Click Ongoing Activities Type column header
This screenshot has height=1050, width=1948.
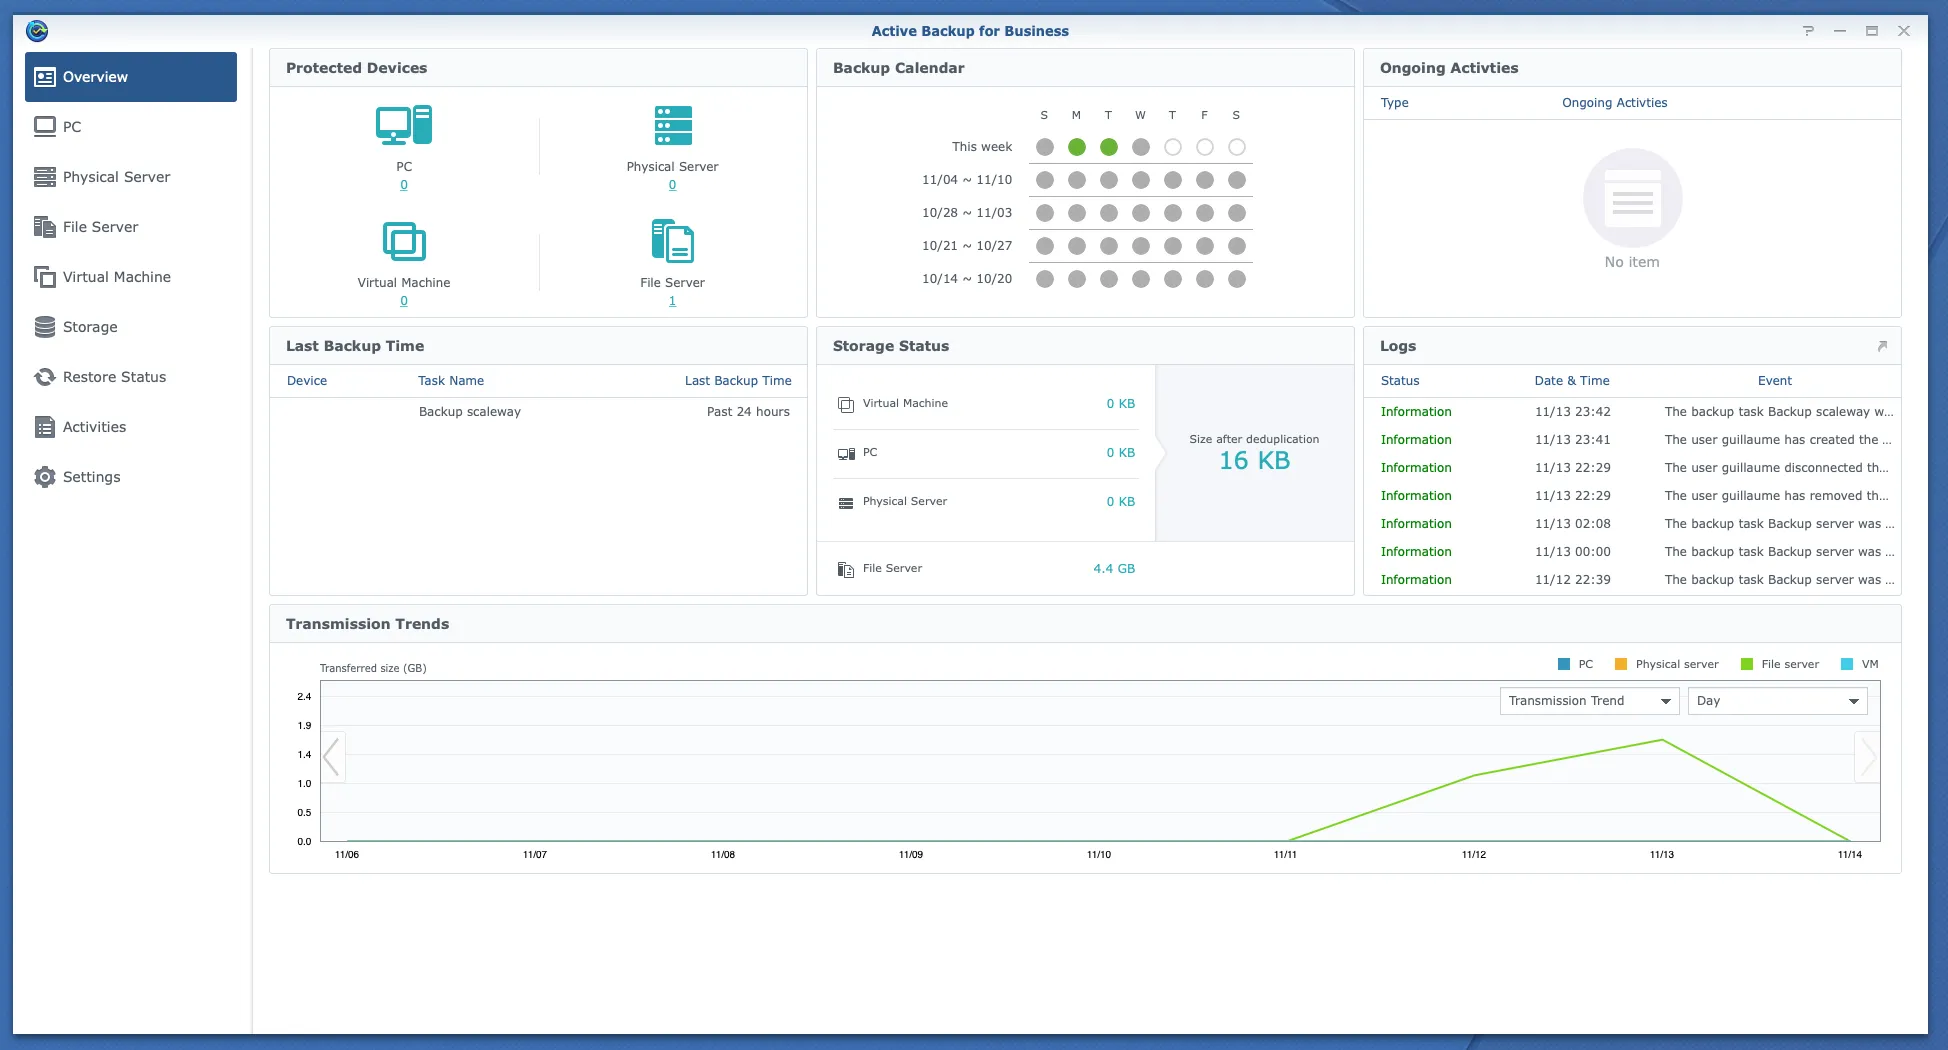pos(1394,103)
